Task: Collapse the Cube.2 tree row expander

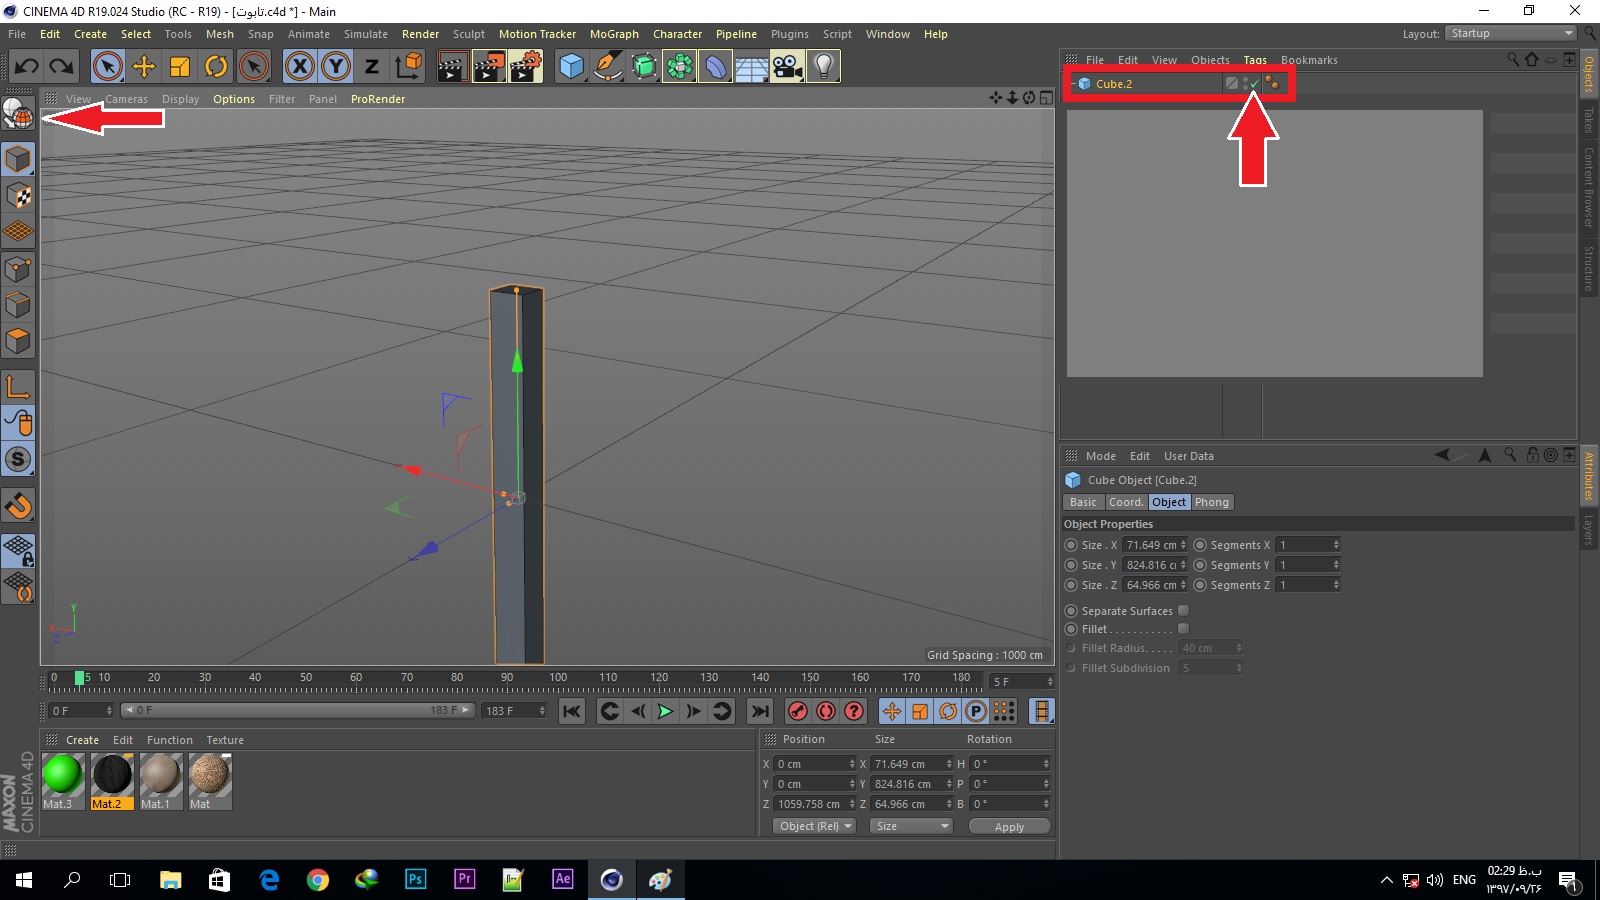Action: (x=1072, y=84)
